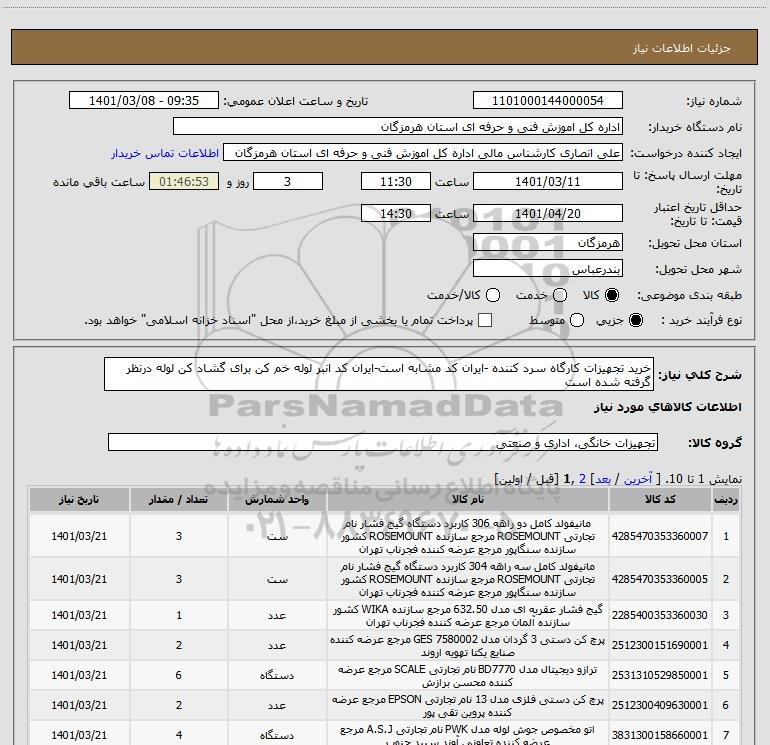Toggle the اسناد خزانه اسلامی payment checkbox

(485, 320)
